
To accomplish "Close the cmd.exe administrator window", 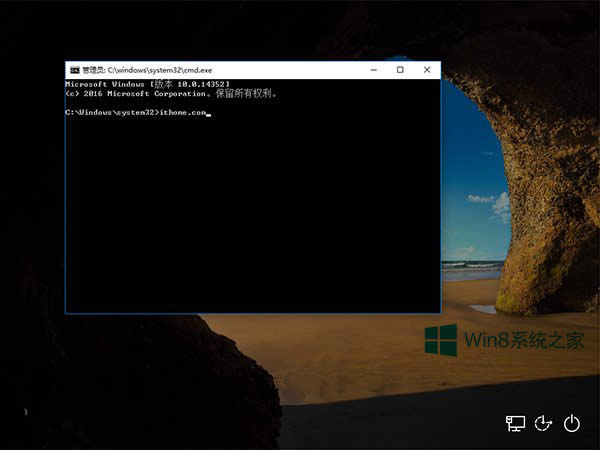I will 427,70.
